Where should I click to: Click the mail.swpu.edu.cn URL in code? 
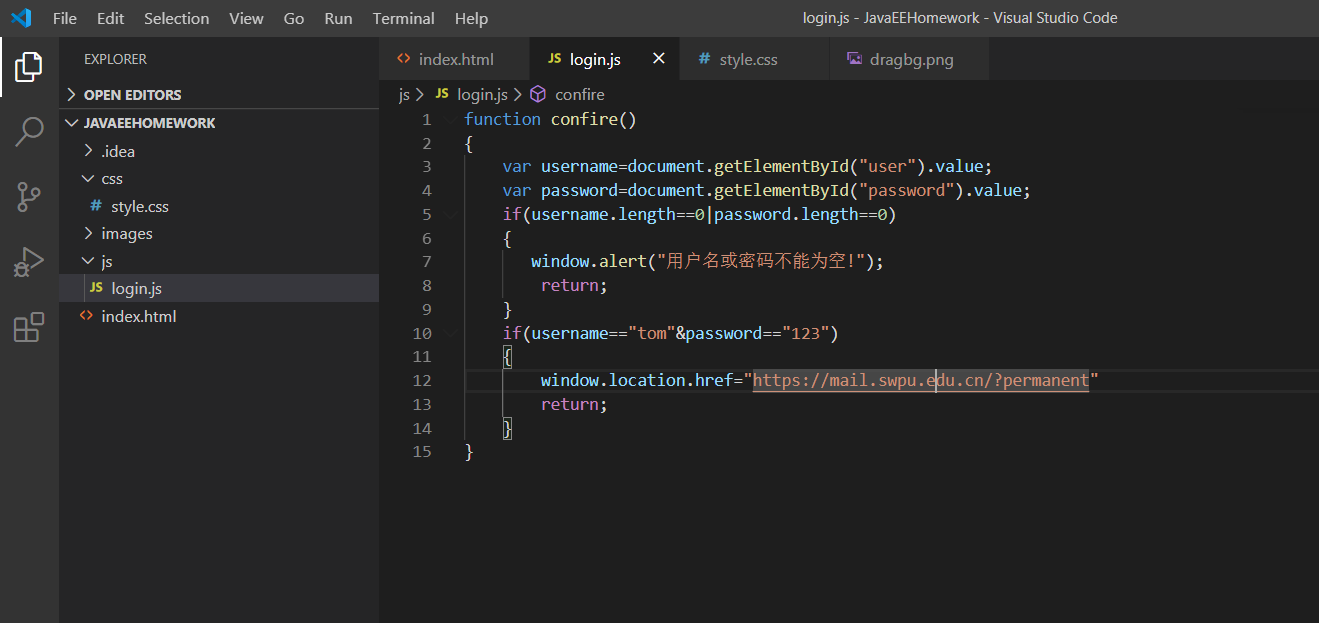pyautogui.click(x=920, y=380)
